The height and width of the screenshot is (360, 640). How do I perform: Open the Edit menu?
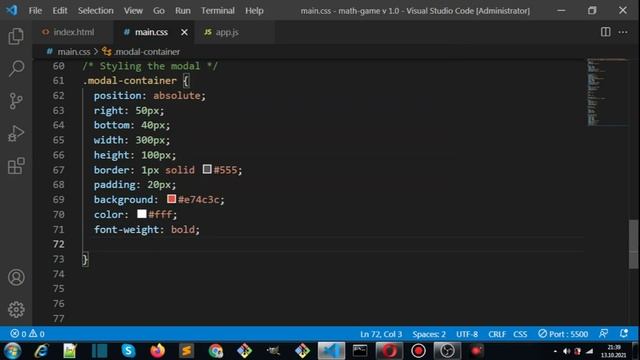tap(60, 11)
